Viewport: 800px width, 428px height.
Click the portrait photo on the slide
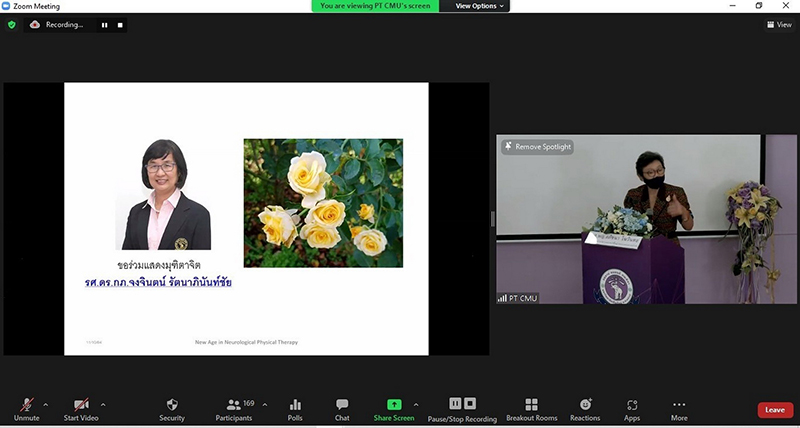click(x=164, y=194)
